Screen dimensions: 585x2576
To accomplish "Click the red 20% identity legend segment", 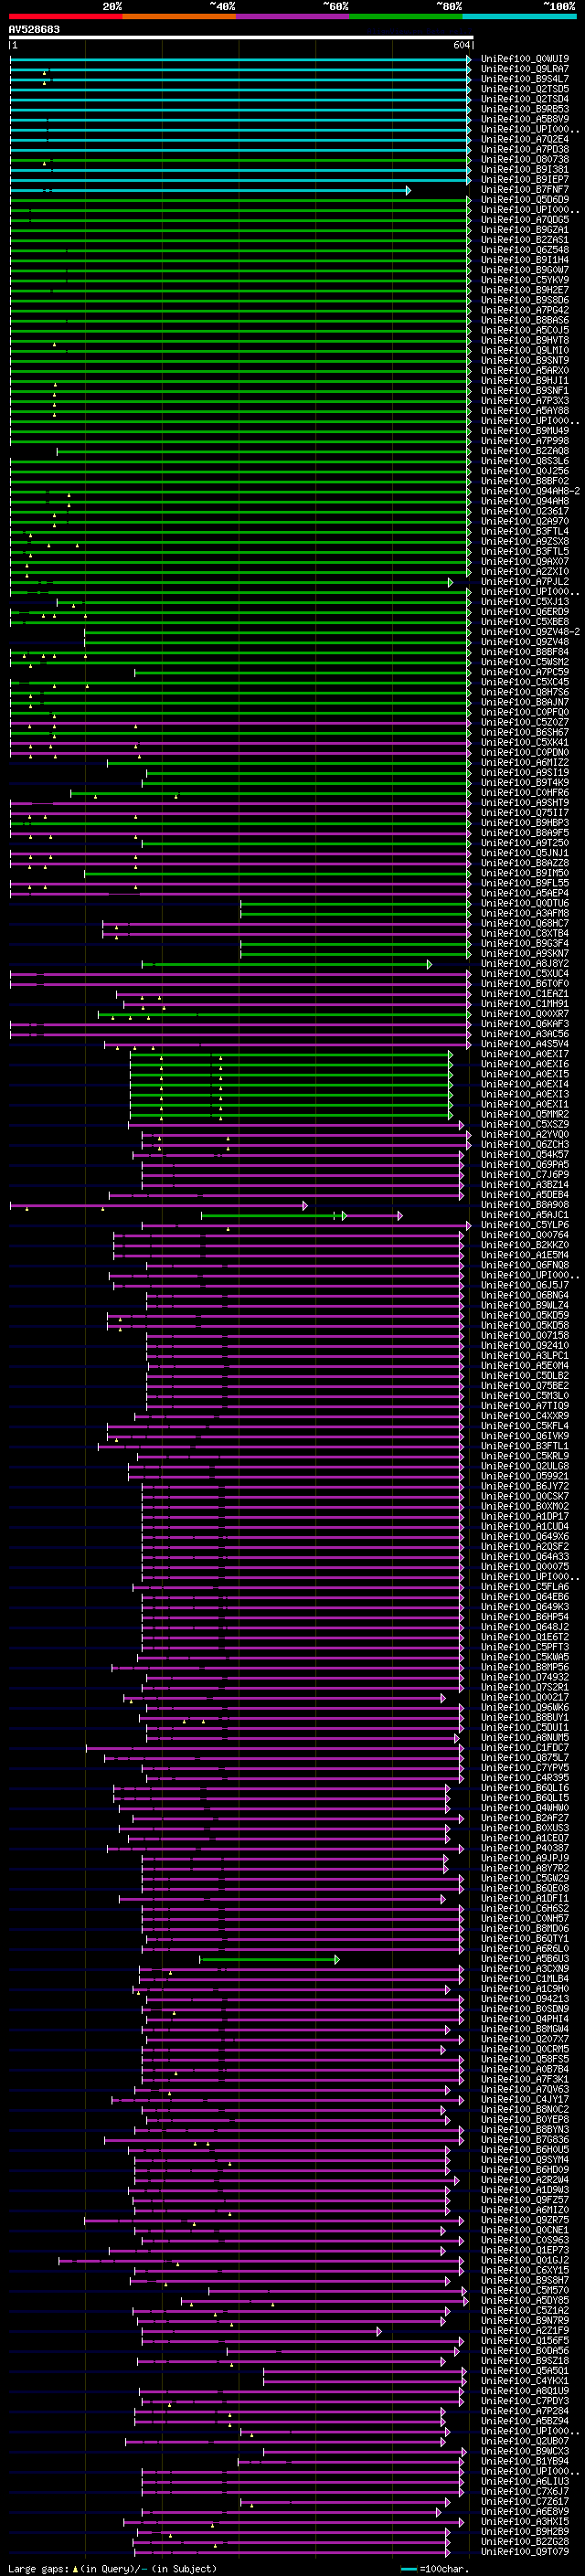I will pyautogui.click(x=66, y=17).
